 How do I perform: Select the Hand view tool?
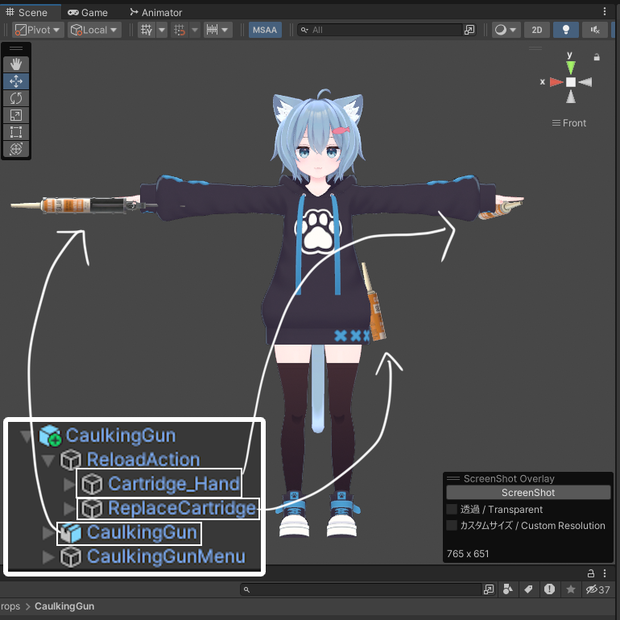coord(16,64)
